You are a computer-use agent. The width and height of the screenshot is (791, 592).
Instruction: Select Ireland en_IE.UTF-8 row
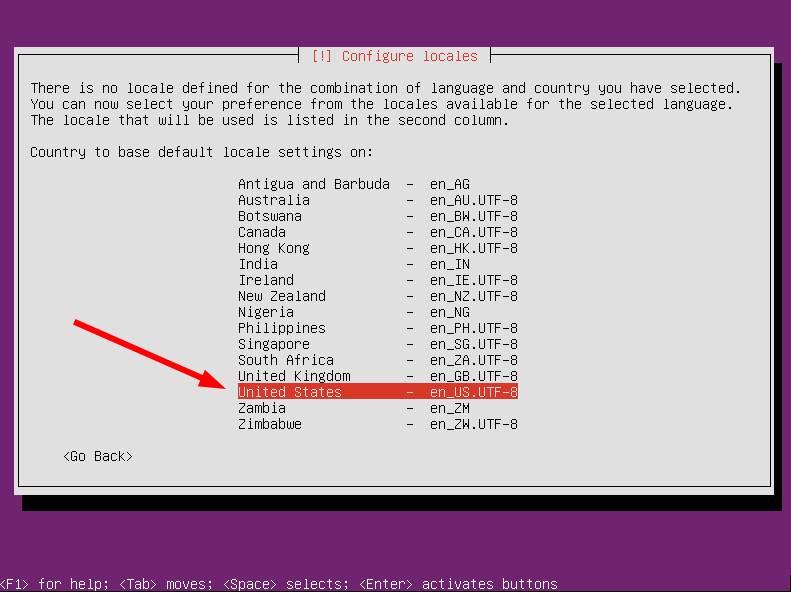click(x=378, y=280)
